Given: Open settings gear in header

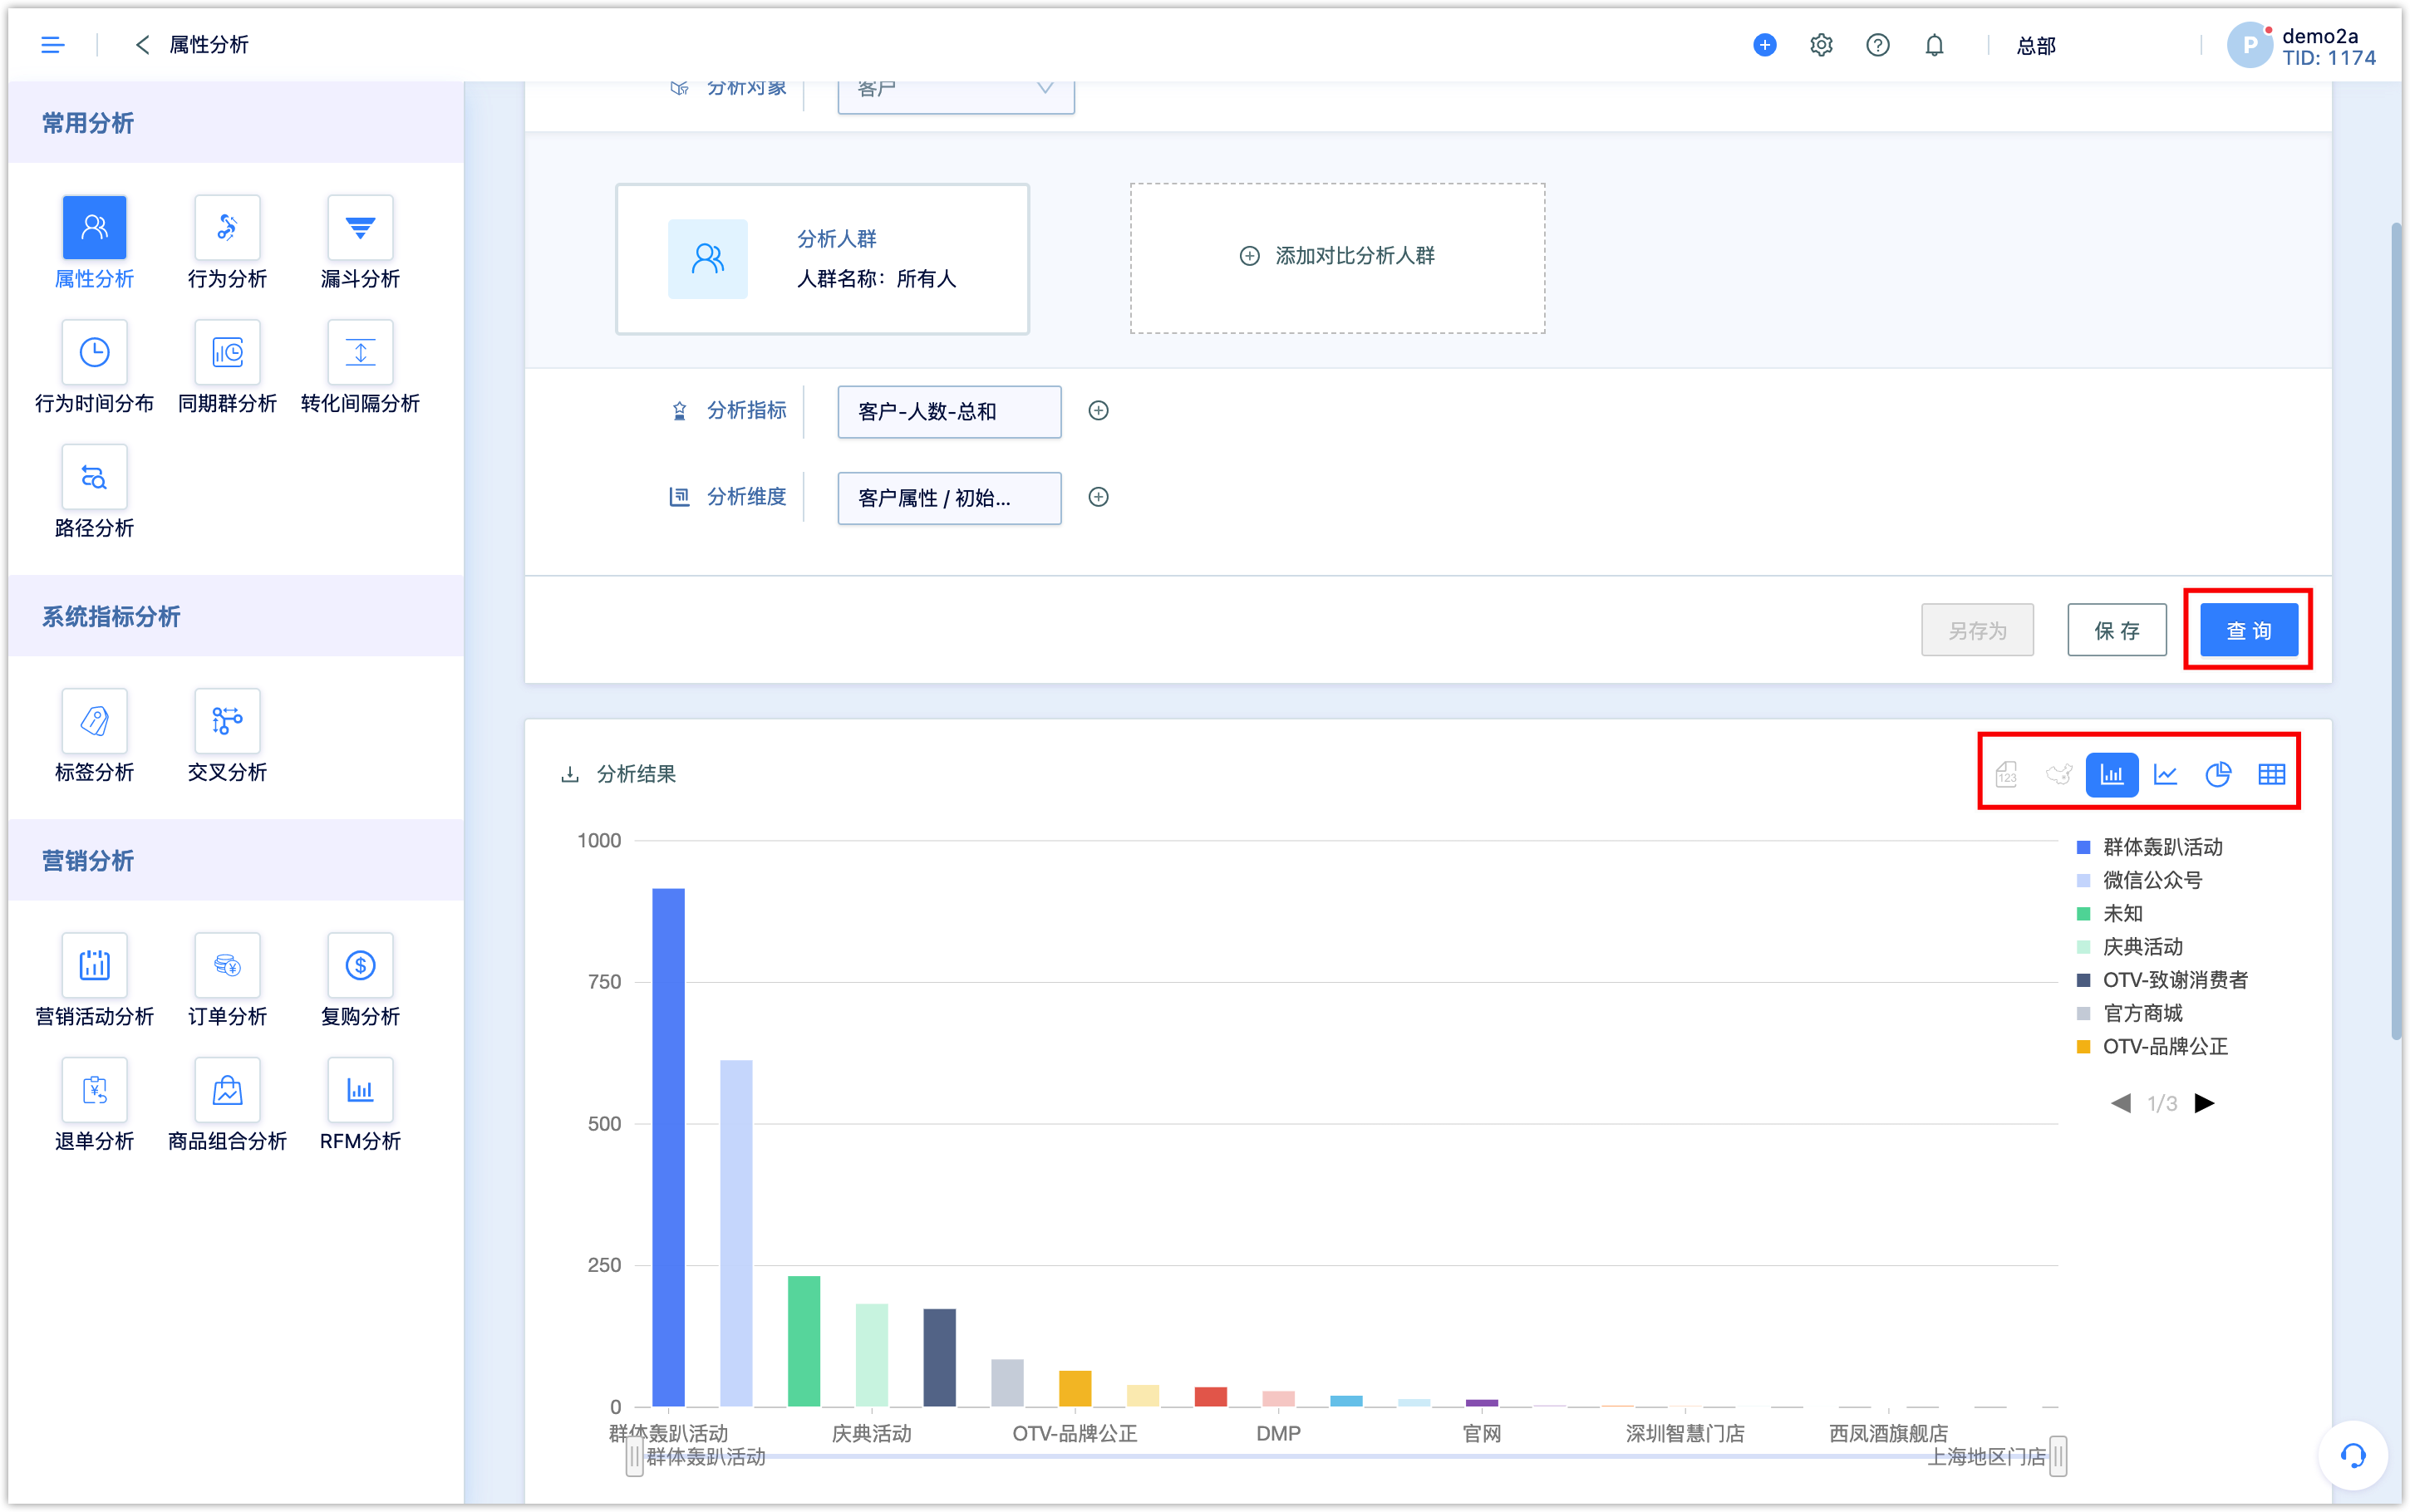Looking at the screenshot, I should point(1821,45).
